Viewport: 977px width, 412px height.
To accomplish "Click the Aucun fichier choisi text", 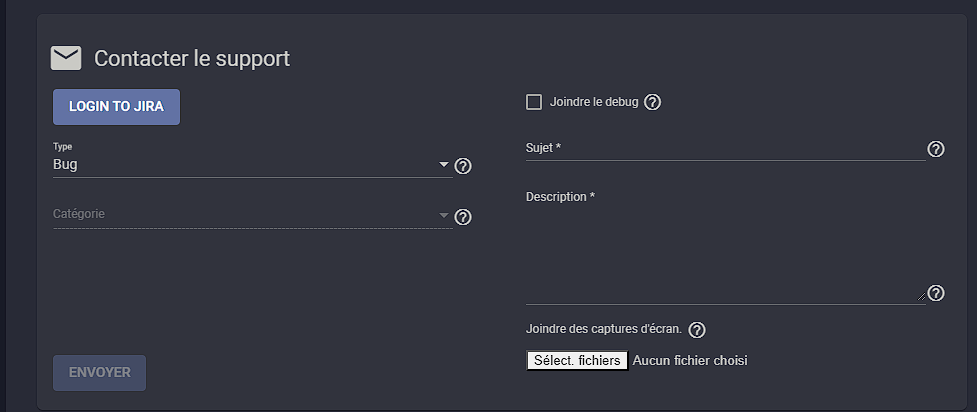I will pos(690,361).
